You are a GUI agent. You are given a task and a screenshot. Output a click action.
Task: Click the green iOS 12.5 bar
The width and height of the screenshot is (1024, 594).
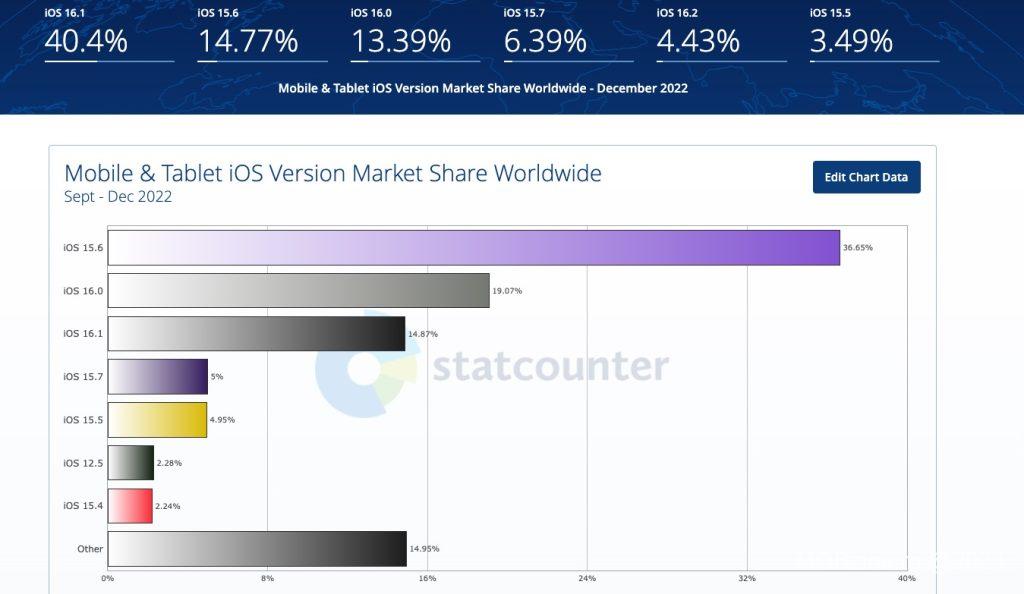tap(131, 463)
